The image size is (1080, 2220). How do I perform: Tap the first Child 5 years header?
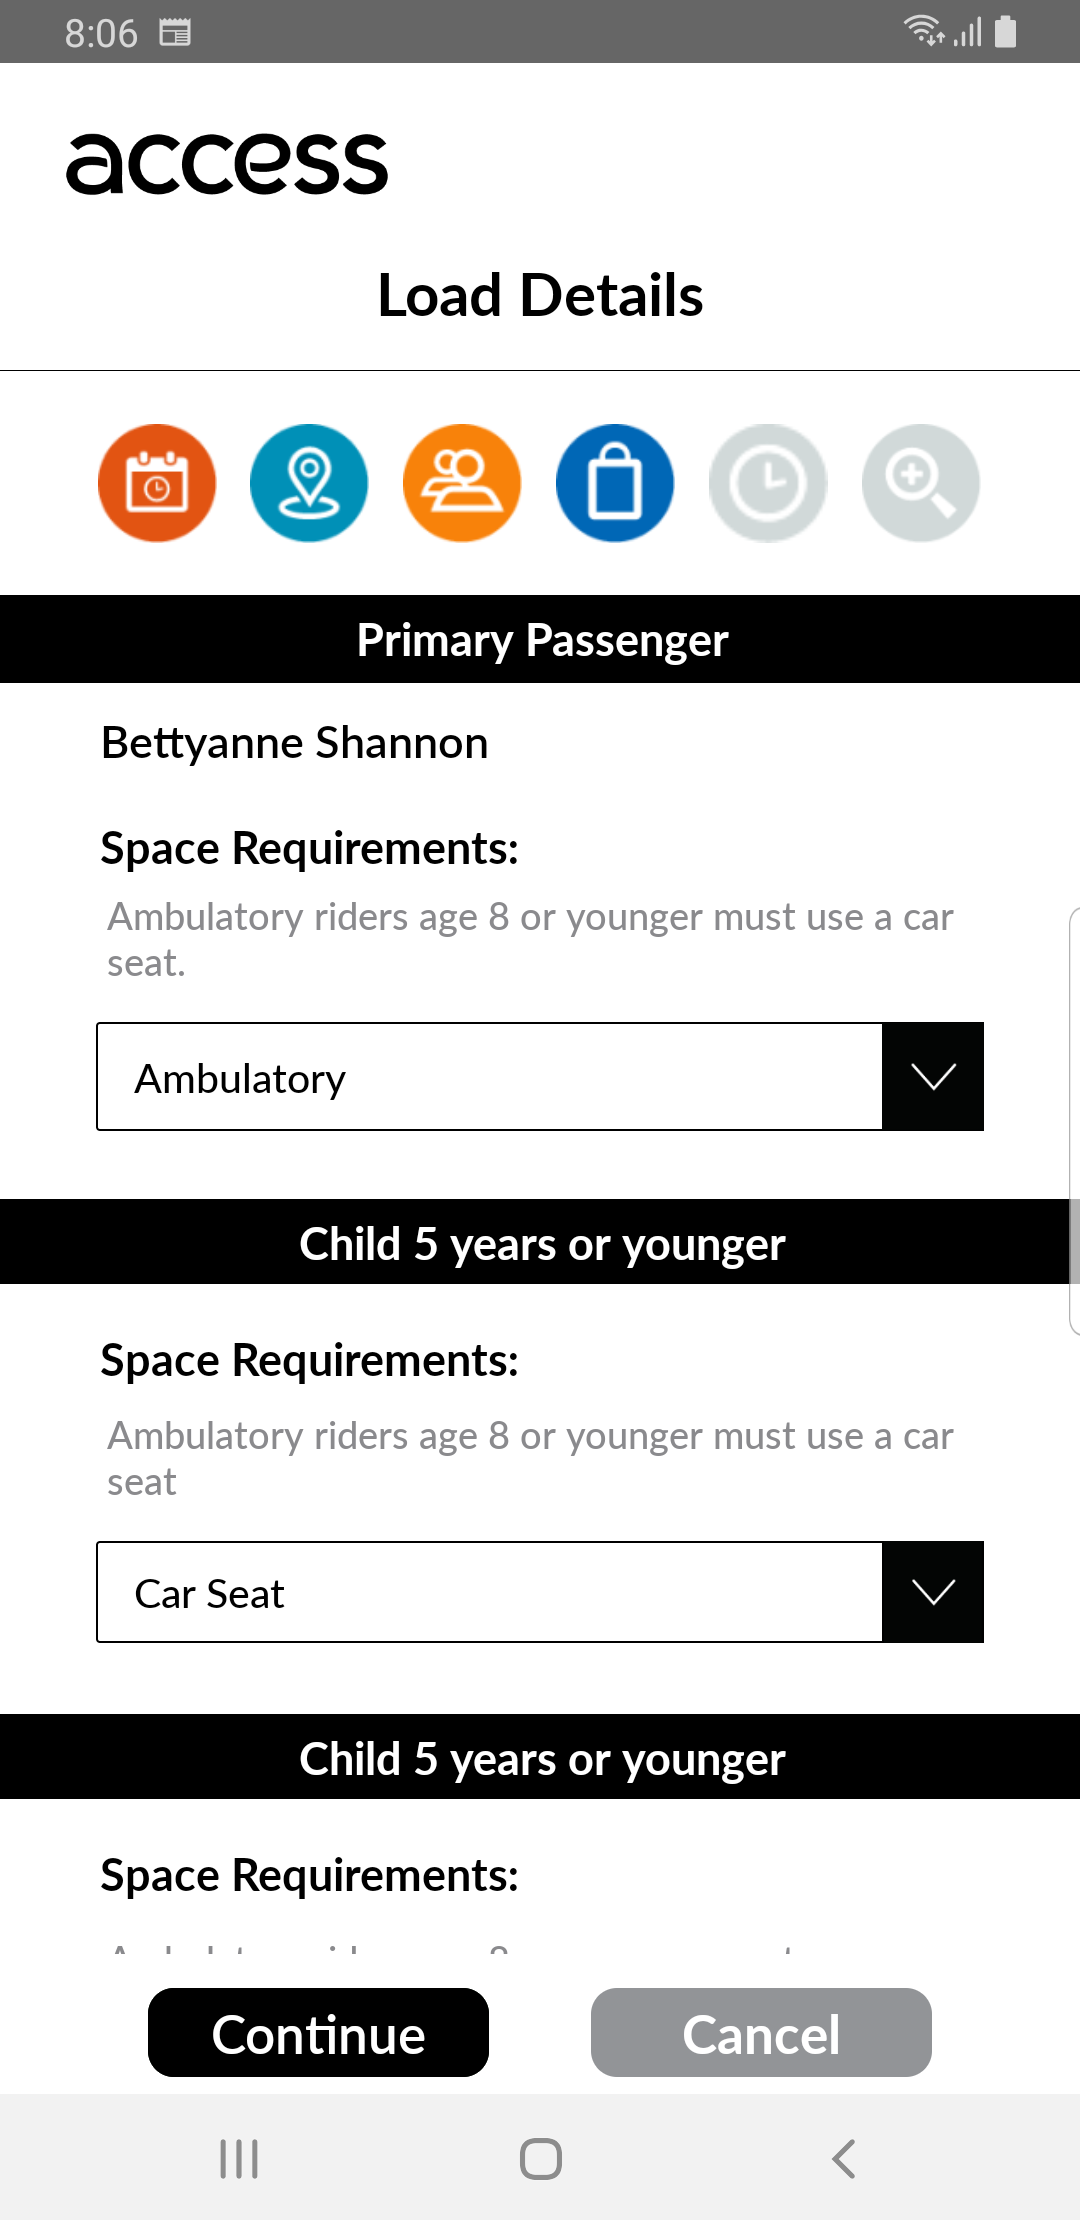click(x=540, y=1243)
